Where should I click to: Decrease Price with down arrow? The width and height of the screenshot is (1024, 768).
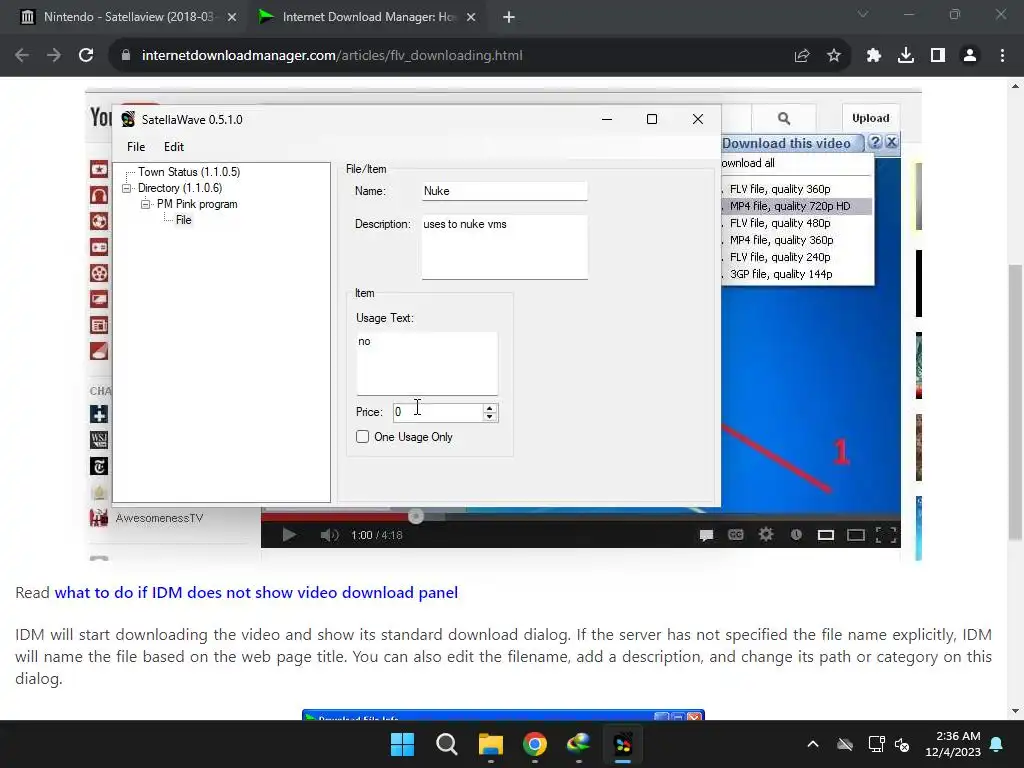(x=490, y=417)
